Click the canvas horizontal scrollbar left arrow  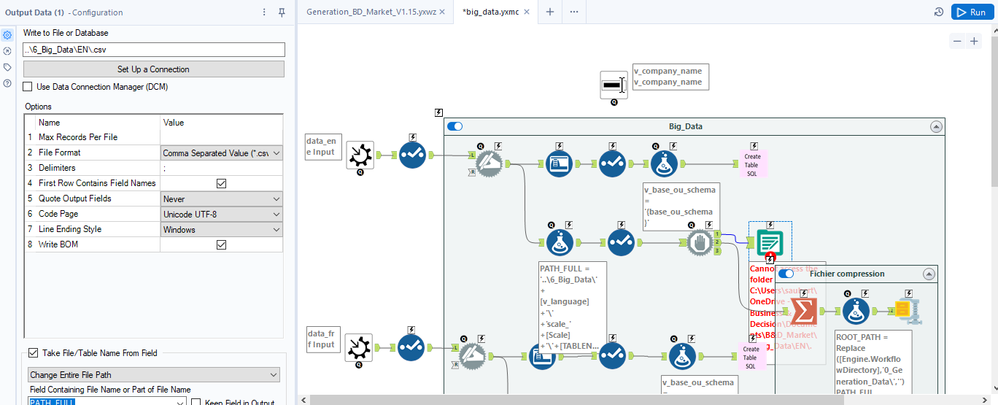(x=304, y=401)
